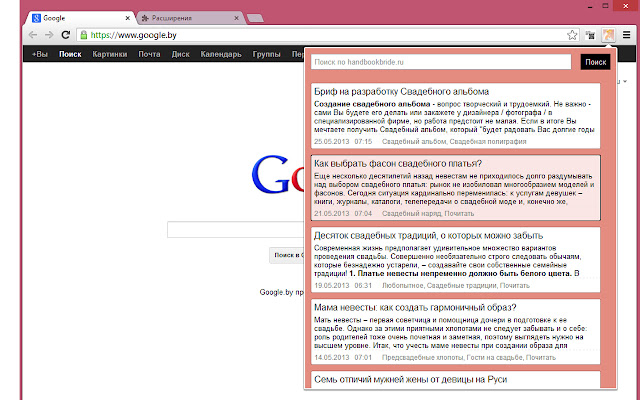
Task: Click the date 14.05.2013 07:01
Action: [x=343, y=358]
